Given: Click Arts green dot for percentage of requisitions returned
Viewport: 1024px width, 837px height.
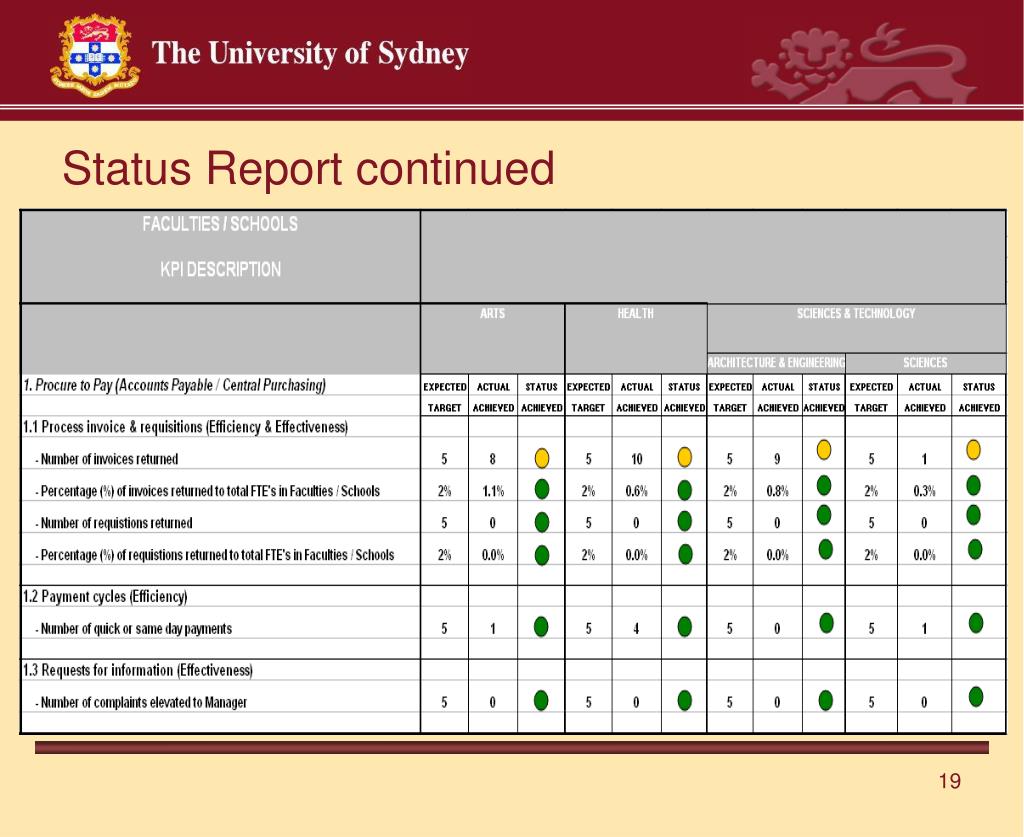Looking at the screenshot, I should (x=541, y=555).
